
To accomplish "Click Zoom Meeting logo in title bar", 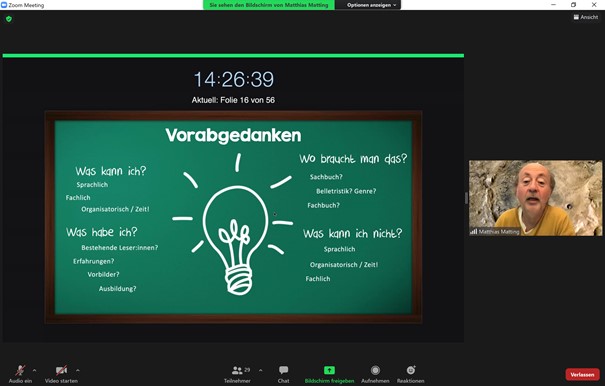I will pyautogui.click(x=4, y=5).
